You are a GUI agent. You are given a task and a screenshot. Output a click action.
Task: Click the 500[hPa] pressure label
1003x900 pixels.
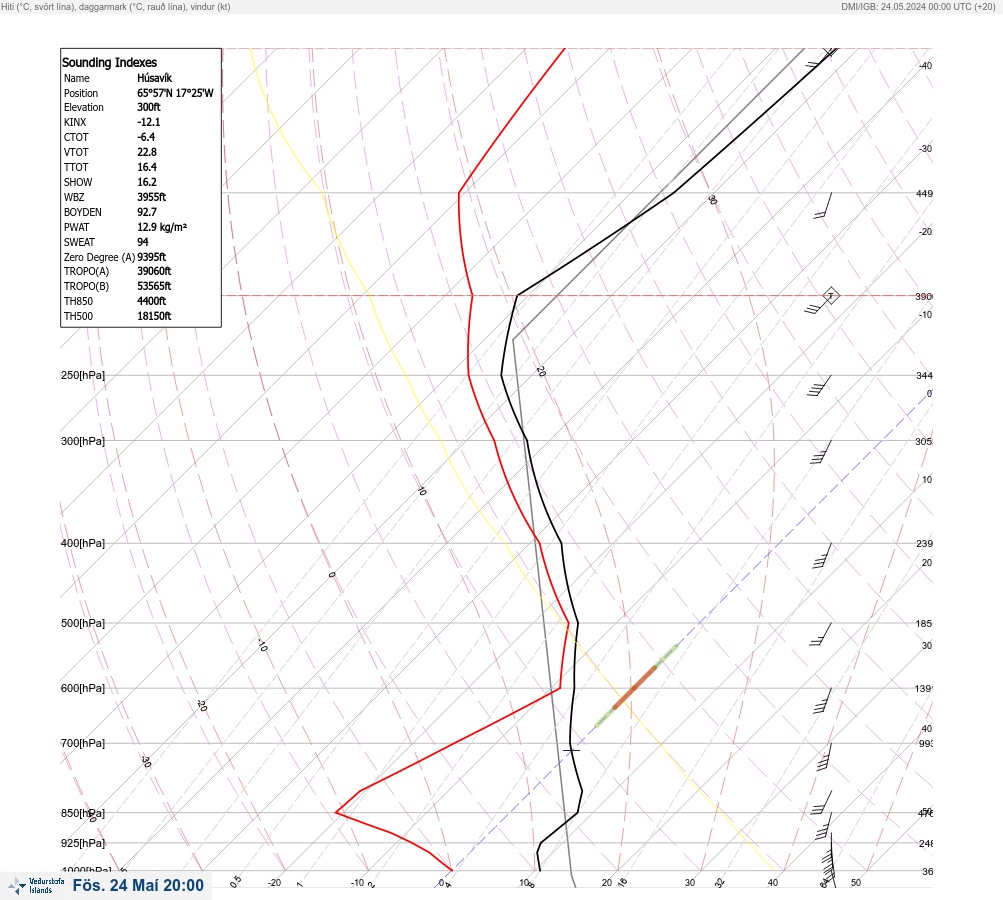83,623
